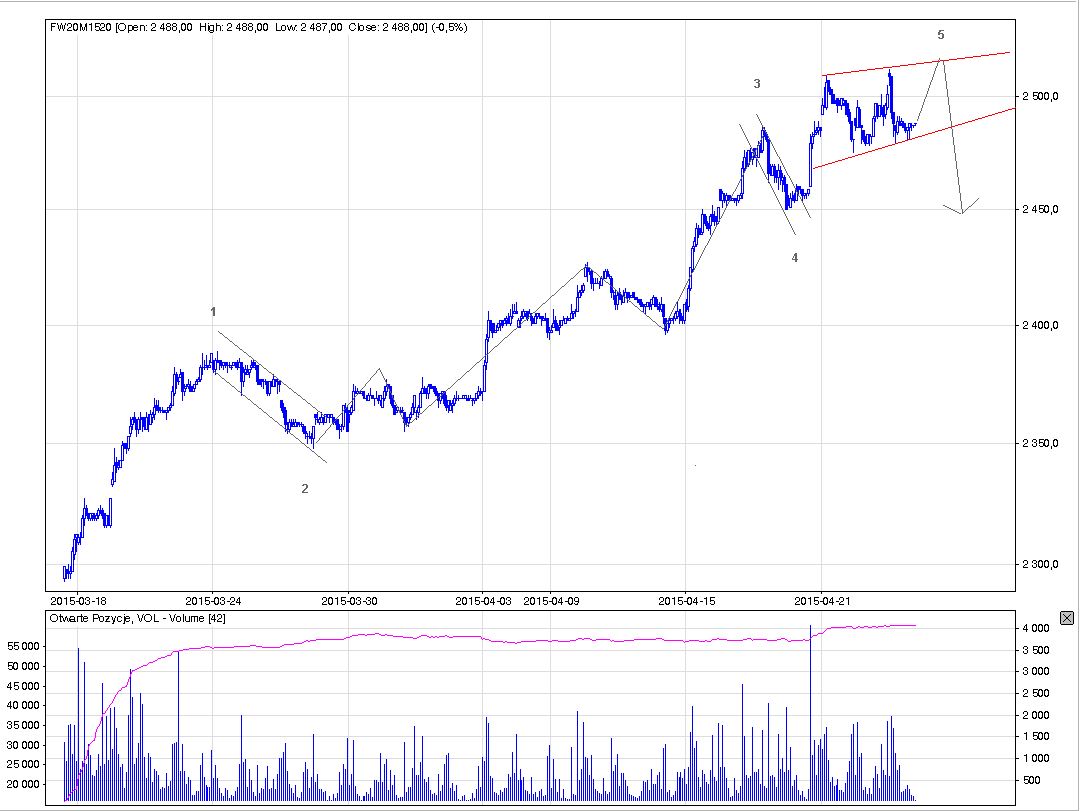Close the volume indicator panel with the X button
The image size is (1081, 811).
(x=1067, y=617)
